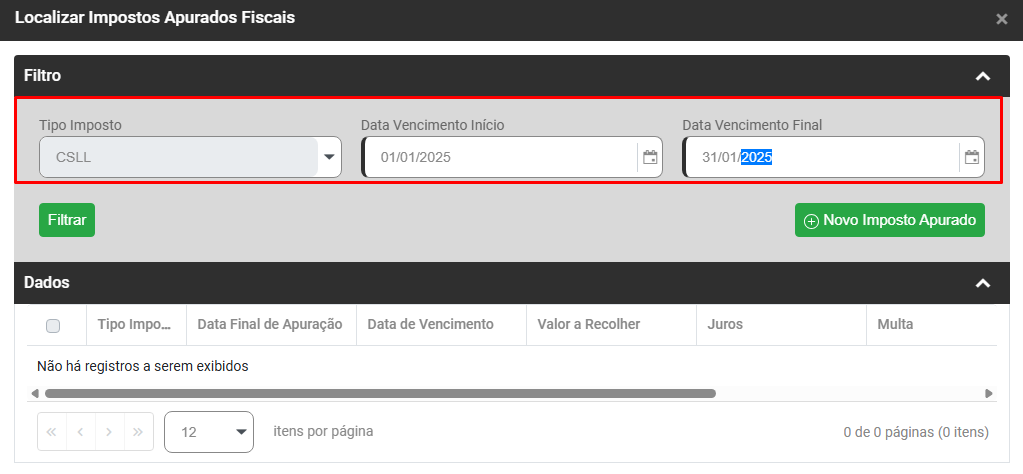Go to last page of results
The image size is (1023, 474).
[x=139, y=432]
